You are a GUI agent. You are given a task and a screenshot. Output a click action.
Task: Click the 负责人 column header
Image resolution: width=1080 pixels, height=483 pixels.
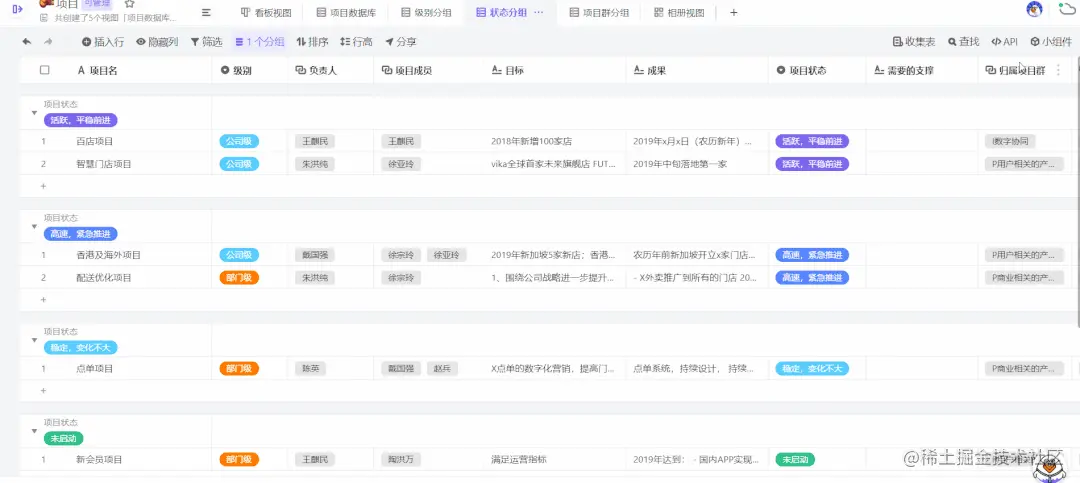coord(331,70)
